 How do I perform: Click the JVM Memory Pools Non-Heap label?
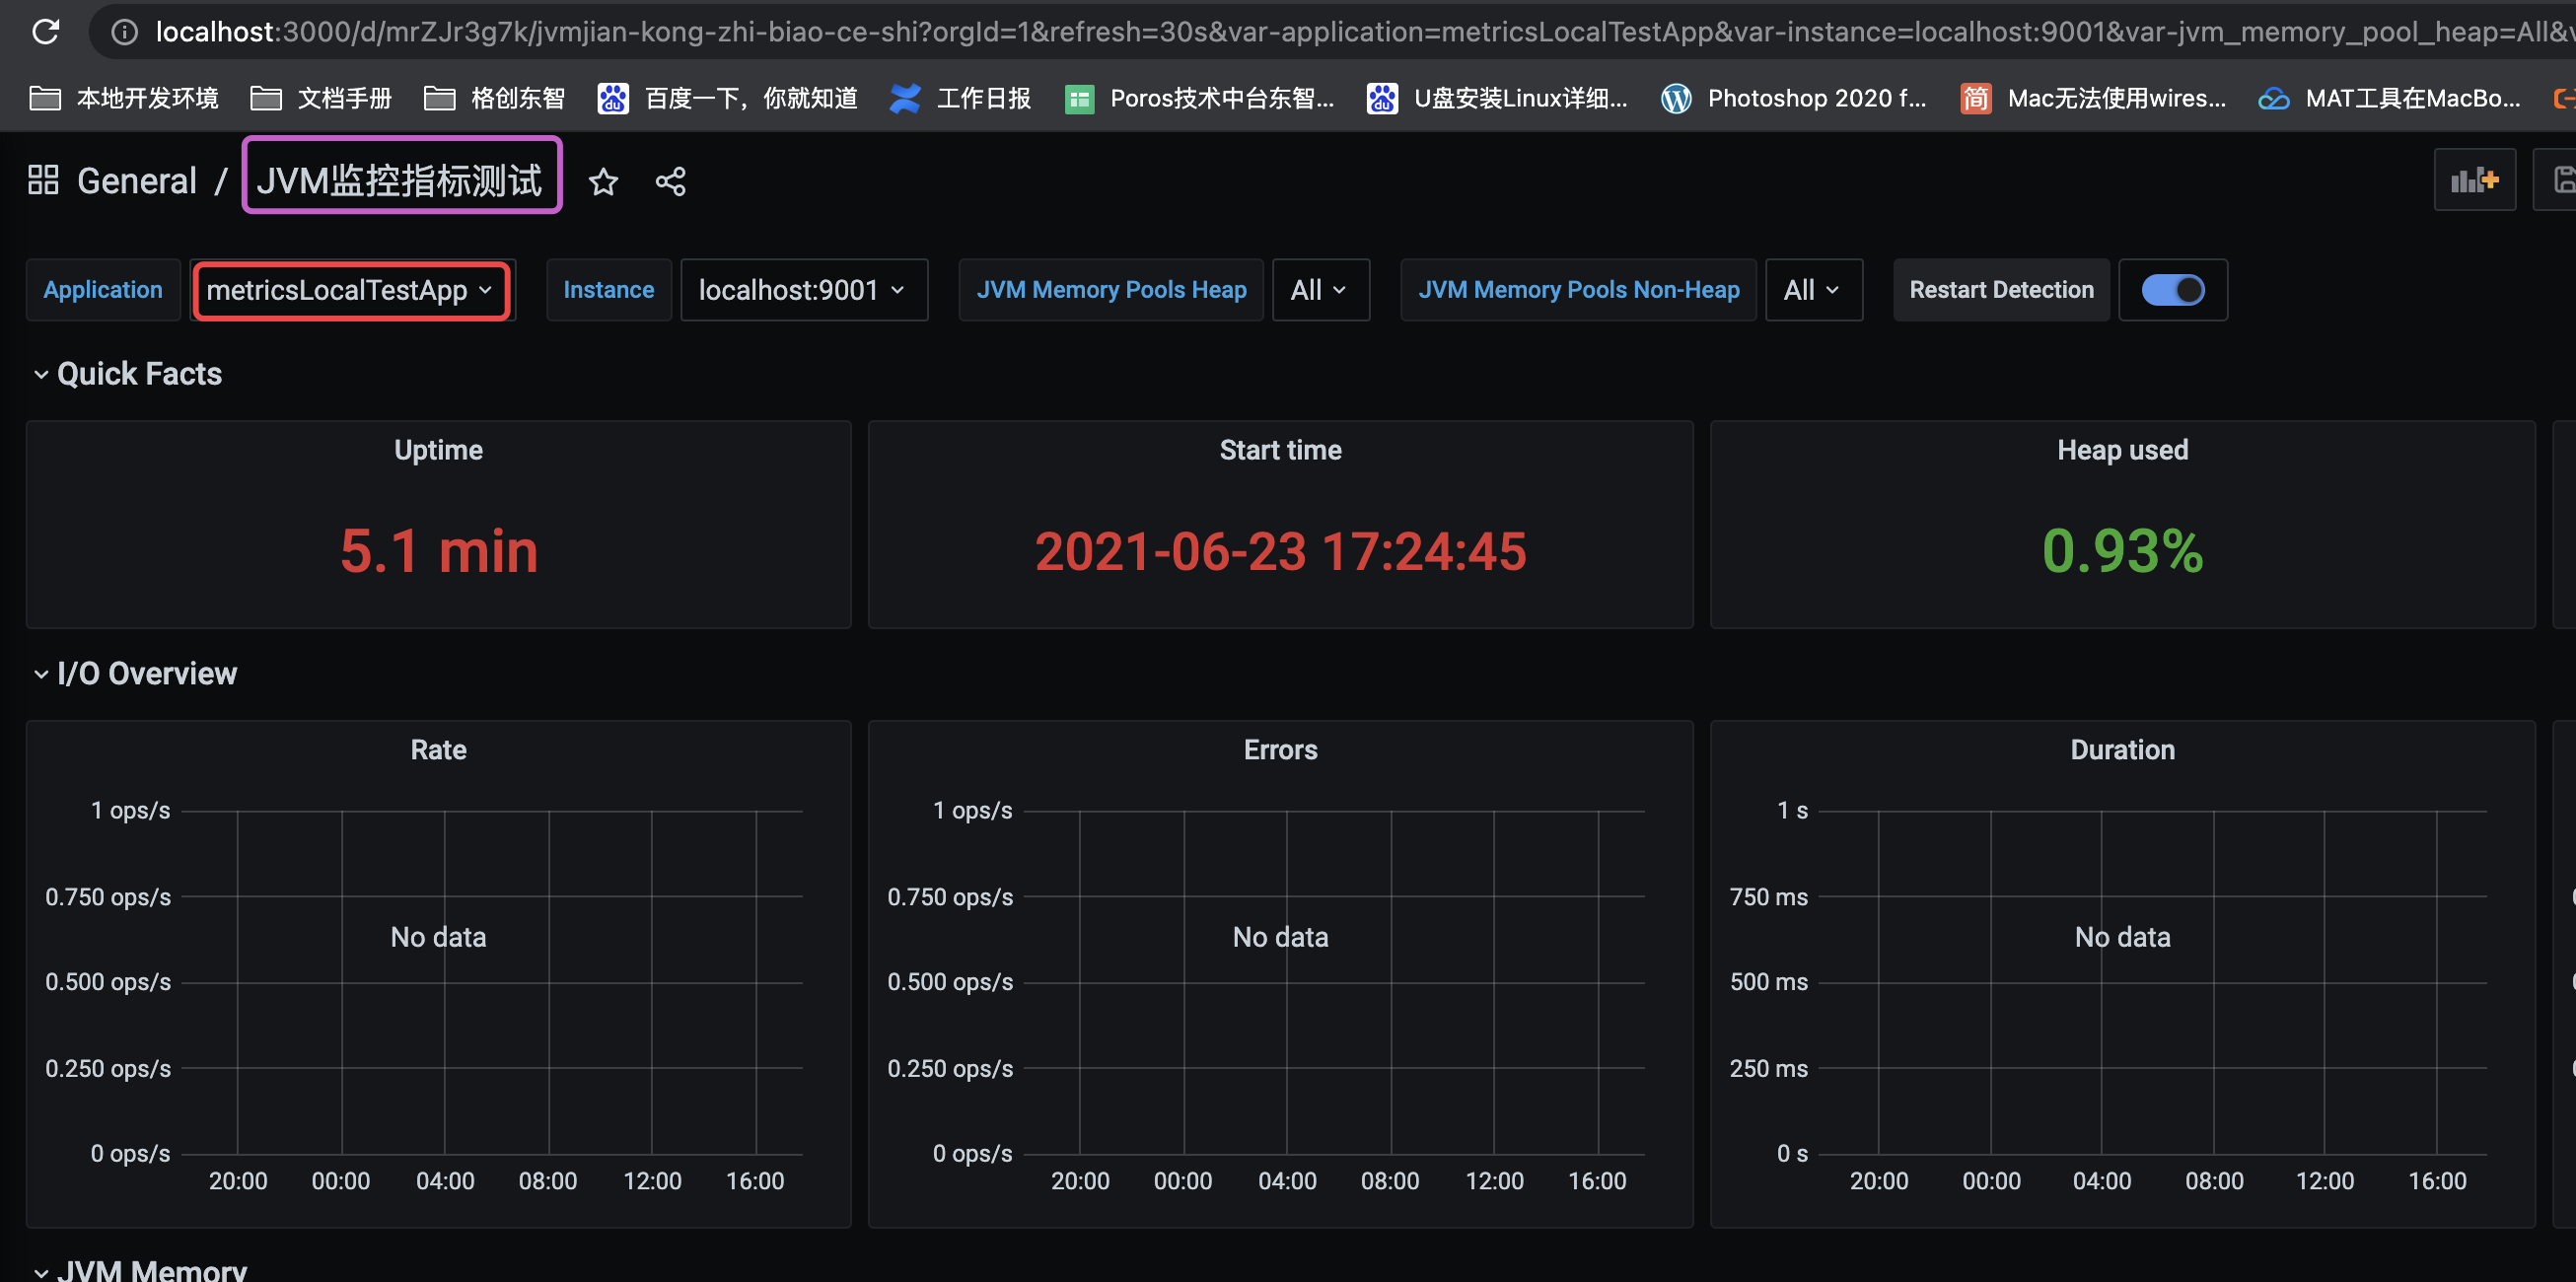[1579, 290]
